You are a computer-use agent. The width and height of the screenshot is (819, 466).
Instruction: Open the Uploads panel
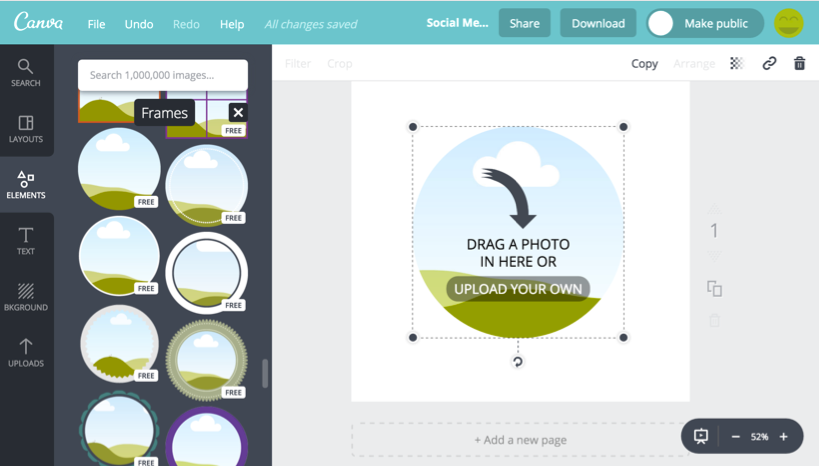[x=26, y=352]
